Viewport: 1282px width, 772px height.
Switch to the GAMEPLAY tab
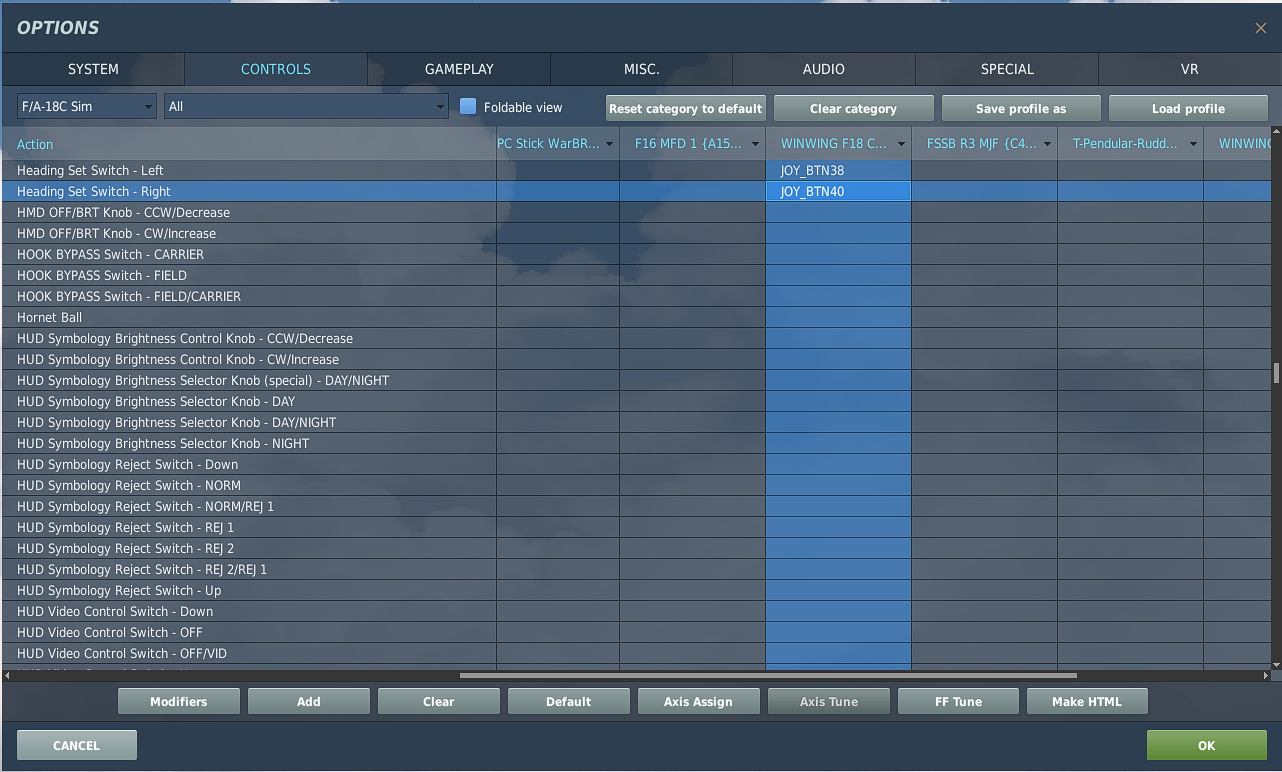pyautogui.click(x=459, y=69)
